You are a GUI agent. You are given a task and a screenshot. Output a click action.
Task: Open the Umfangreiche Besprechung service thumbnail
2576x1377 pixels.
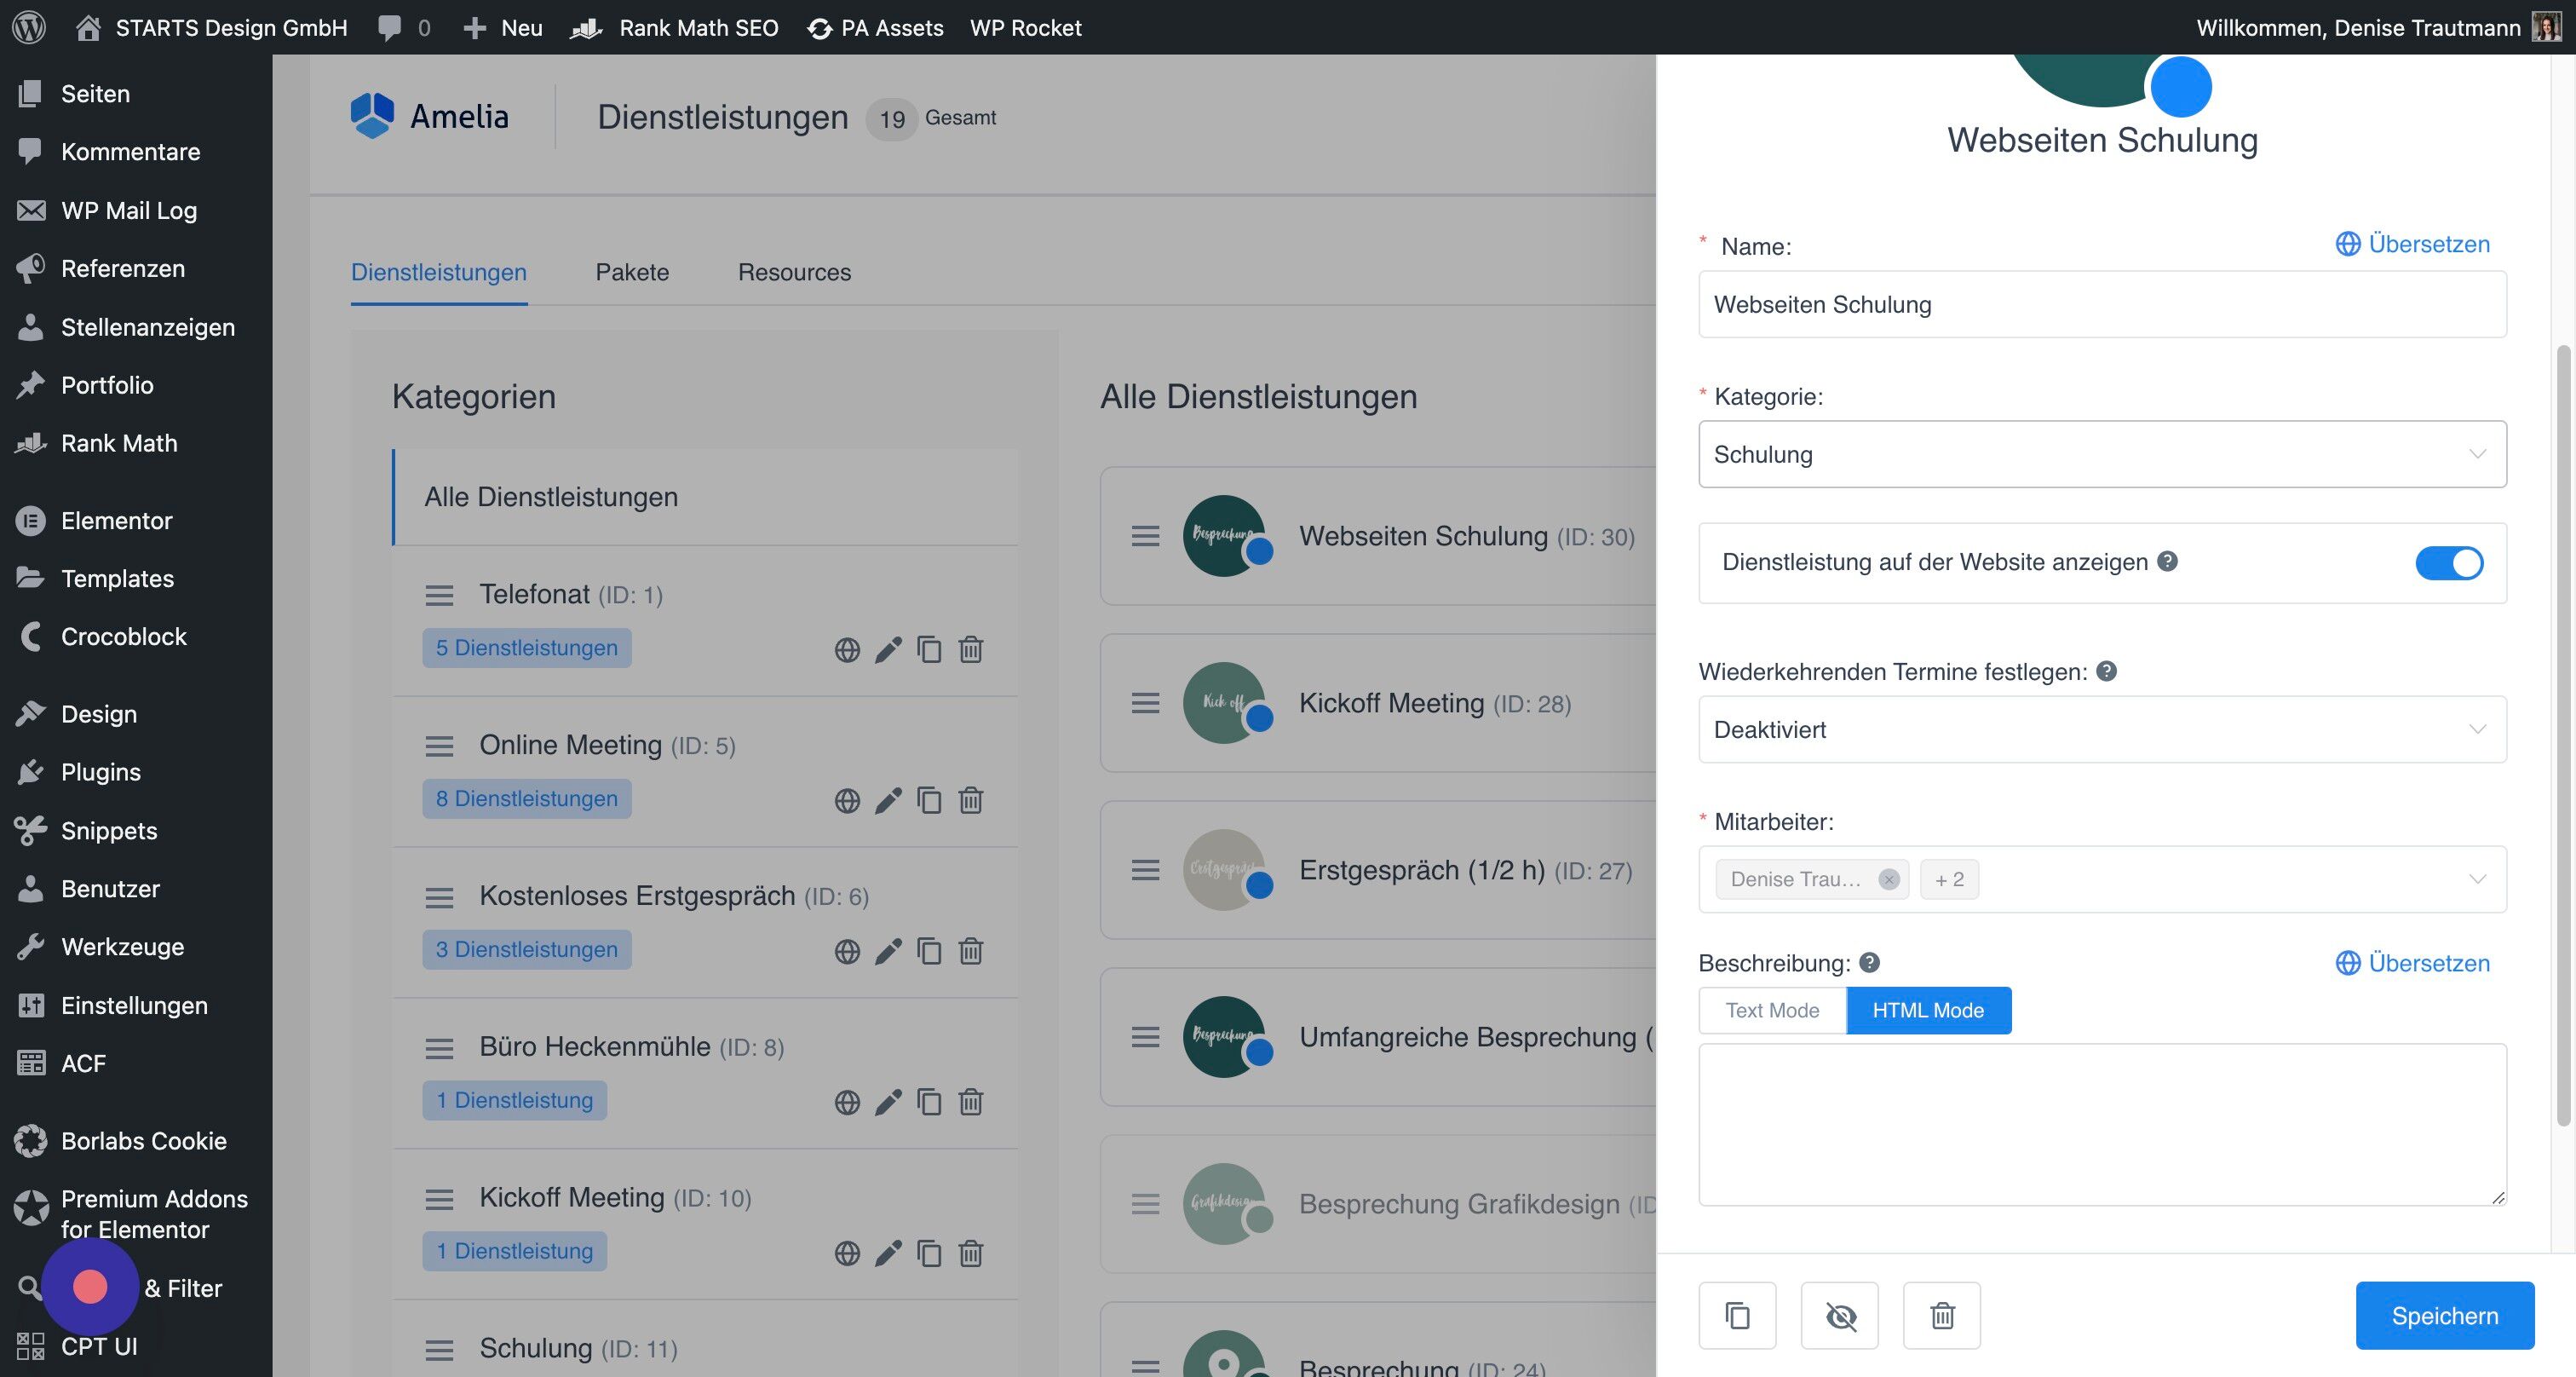[x=1223, y=1037]
